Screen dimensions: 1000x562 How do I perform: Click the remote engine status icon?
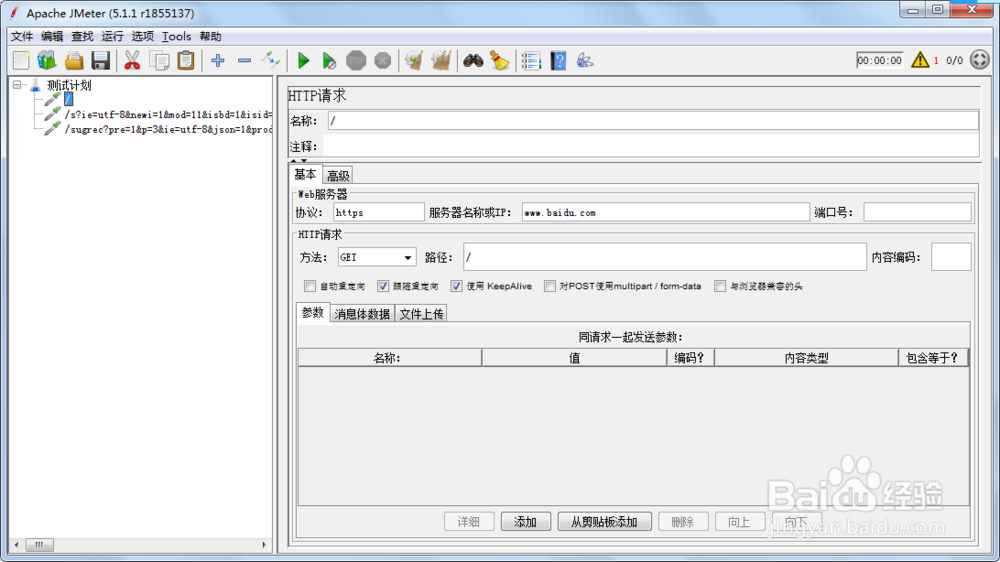click(x=980, y=60)
